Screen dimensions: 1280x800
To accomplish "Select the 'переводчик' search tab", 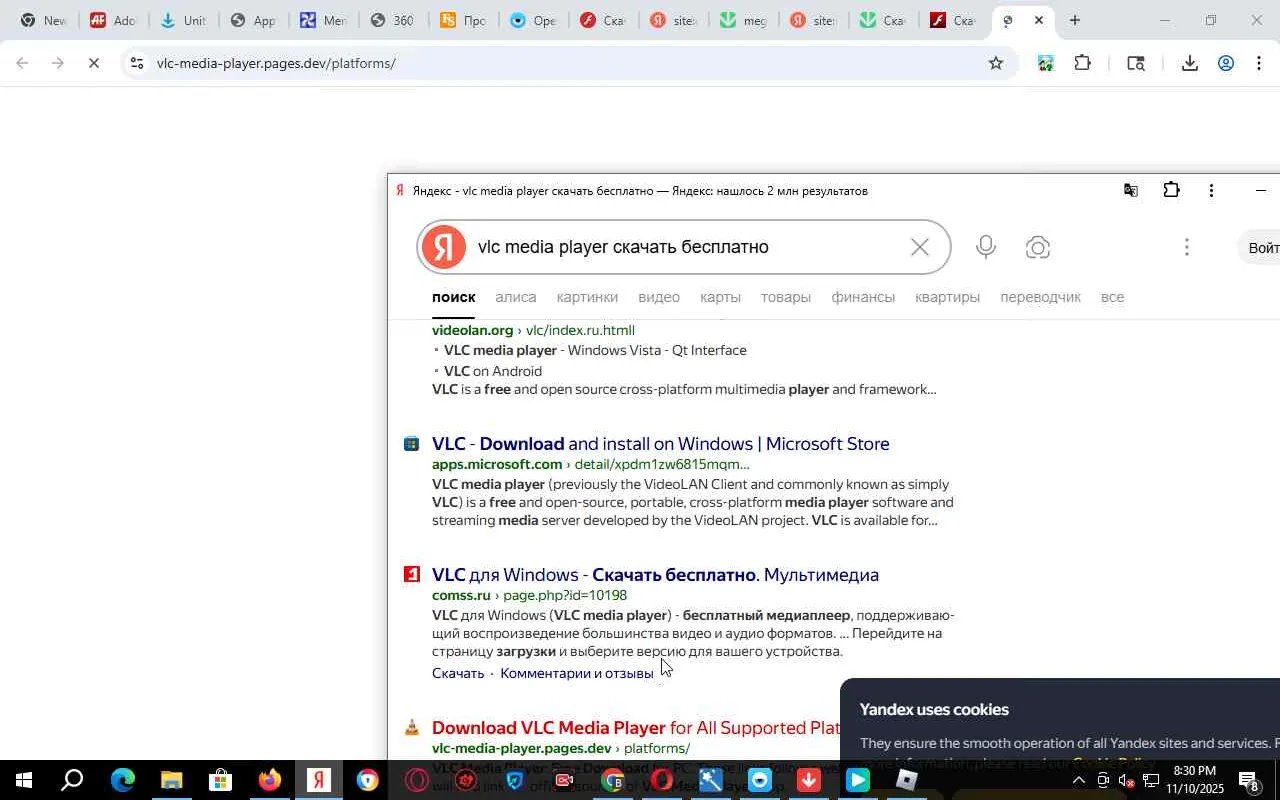I will (x=1040, y=297).
